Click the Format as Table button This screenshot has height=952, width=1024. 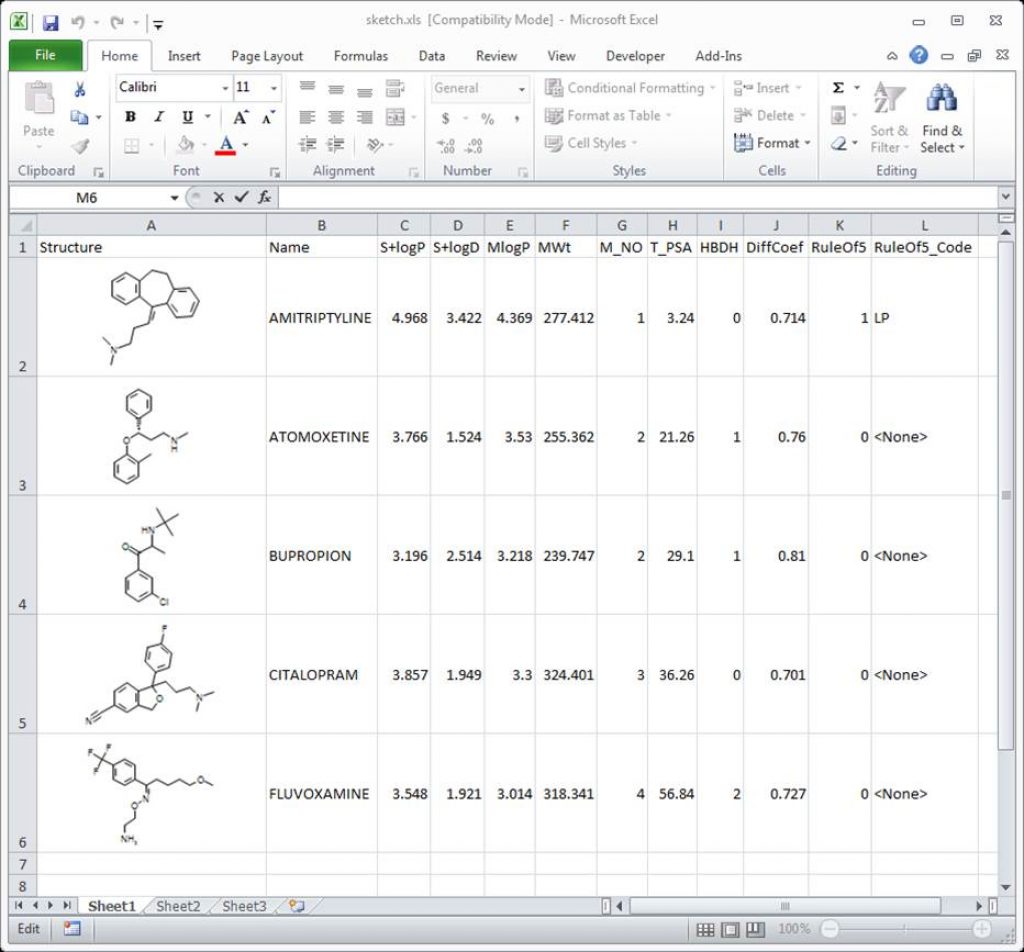(607, 115)
